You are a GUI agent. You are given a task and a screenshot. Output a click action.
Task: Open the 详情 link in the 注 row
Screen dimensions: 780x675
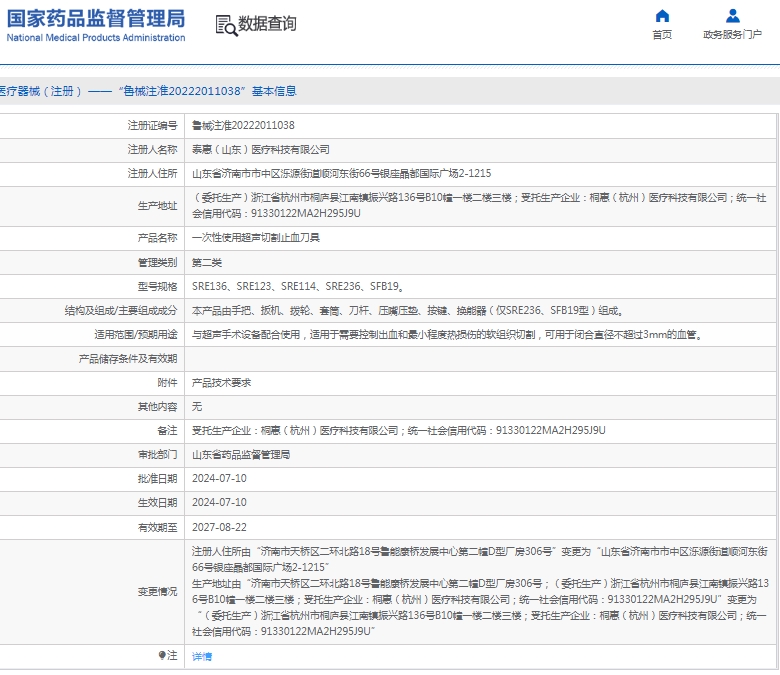pos(202,657)
